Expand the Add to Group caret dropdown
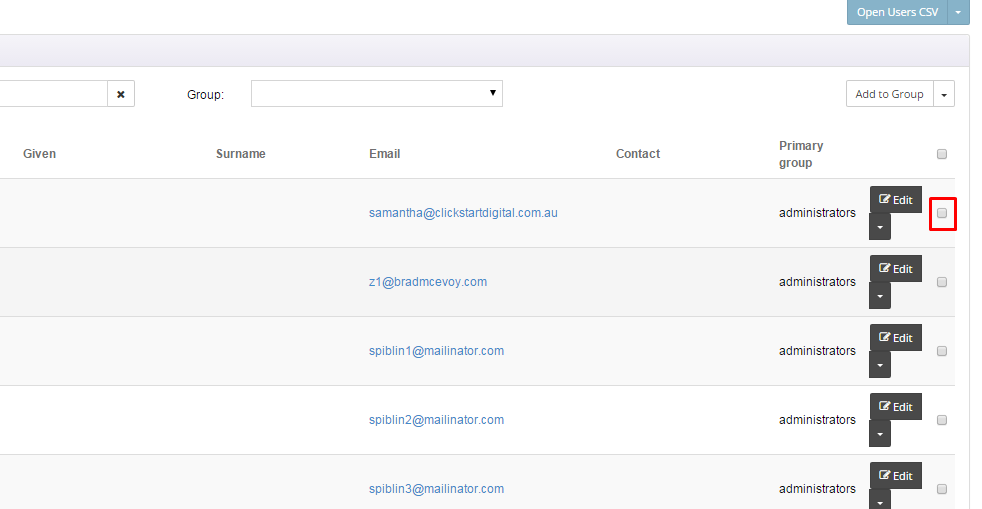Screen dimensions: 982x509 pos(944,94)
